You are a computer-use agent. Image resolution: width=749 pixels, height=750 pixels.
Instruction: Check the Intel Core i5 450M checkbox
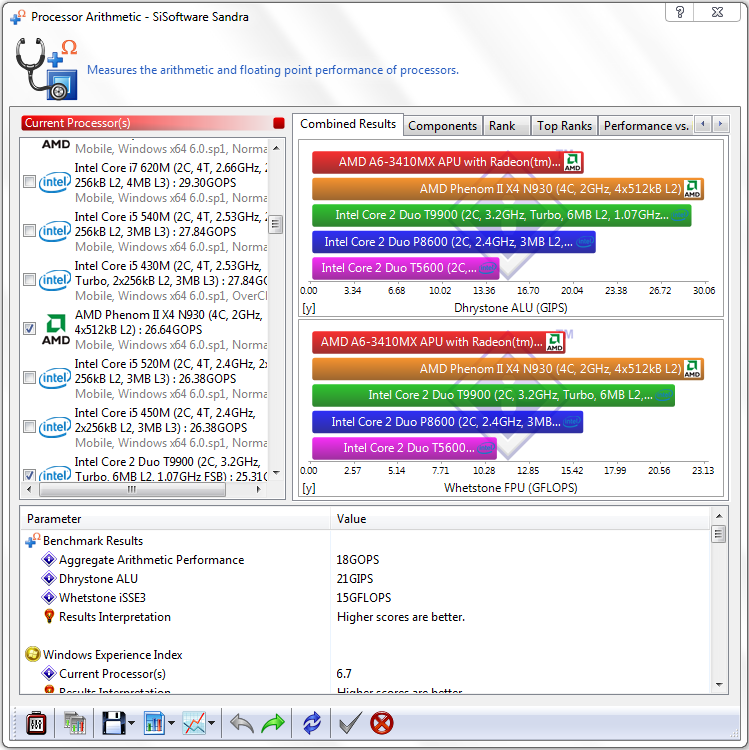30,427
